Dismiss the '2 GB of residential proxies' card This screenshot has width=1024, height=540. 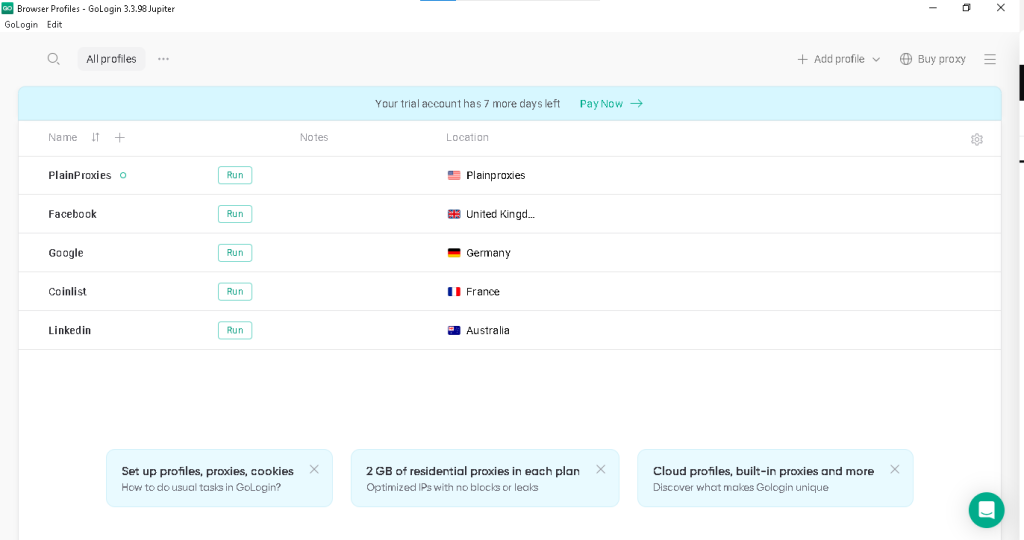pyautogui.click(x=601, y=469)
